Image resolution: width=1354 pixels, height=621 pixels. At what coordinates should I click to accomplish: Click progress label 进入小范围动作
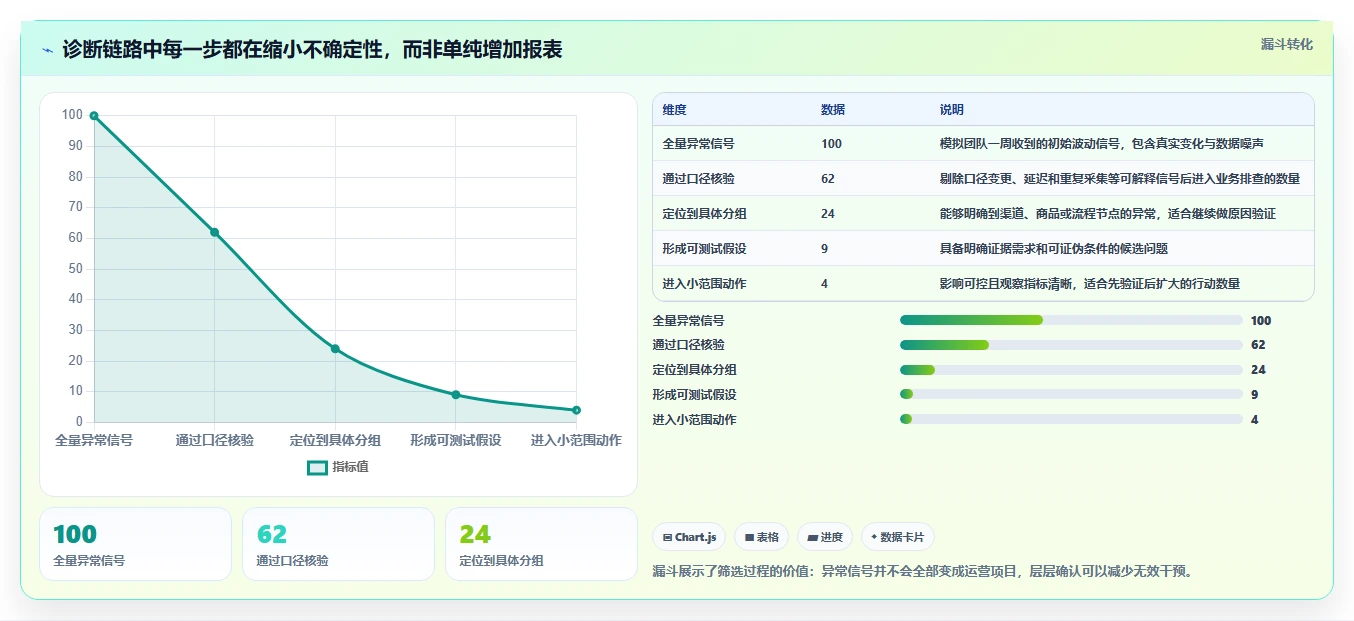tap(694, 420)
